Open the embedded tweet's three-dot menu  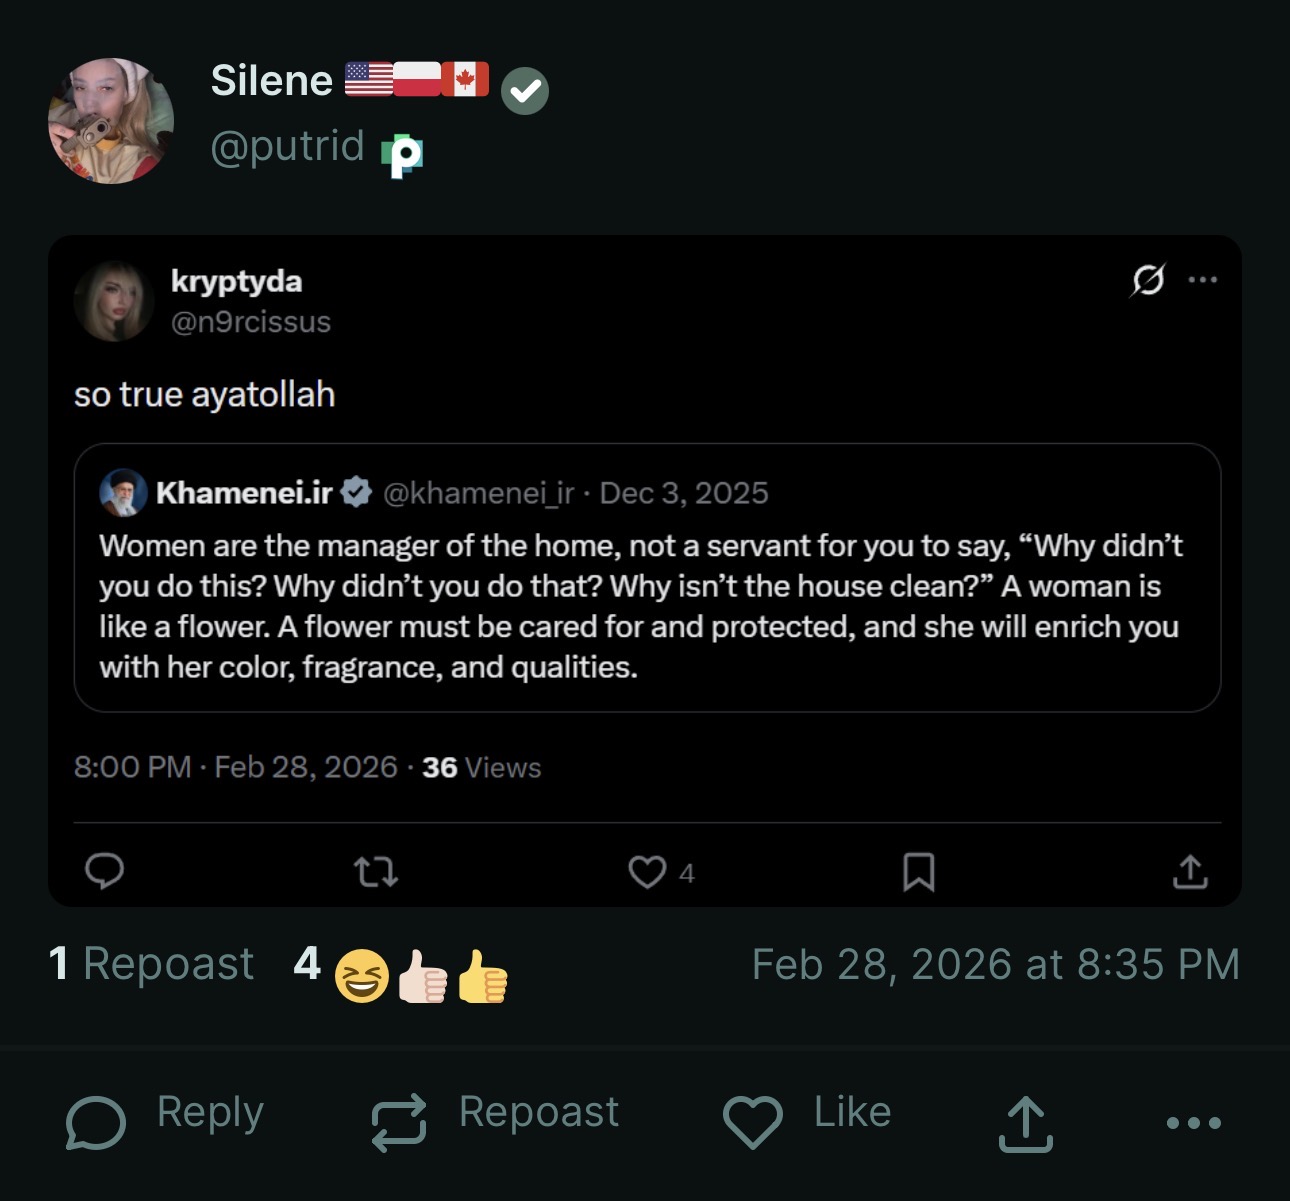pyautogui.click(x=1202, y=280)
